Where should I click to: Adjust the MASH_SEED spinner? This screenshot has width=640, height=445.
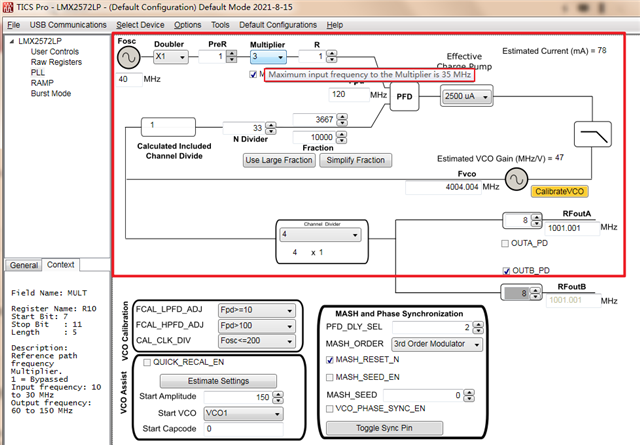tap(469, 396)
